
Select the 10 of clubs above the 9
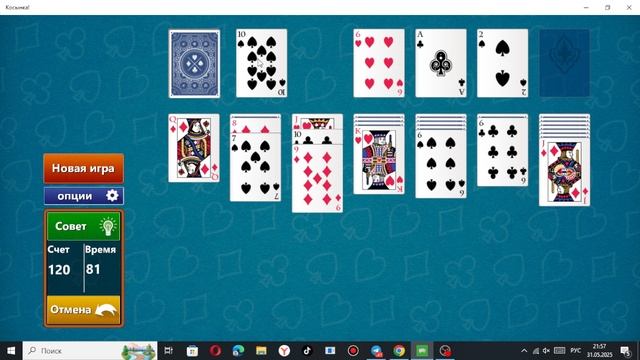[317, 137]
